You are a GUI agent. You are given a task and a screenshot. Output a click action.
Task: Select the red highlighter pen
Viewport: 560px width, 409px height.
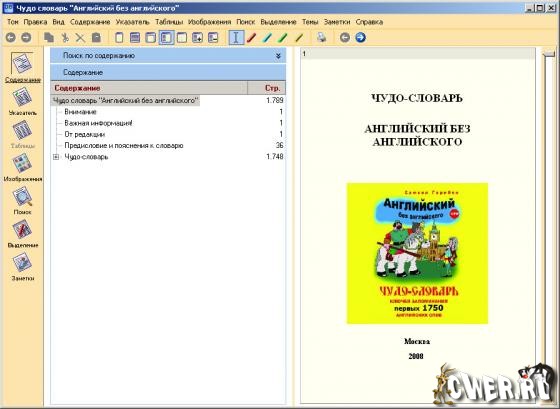click(251, 38)
